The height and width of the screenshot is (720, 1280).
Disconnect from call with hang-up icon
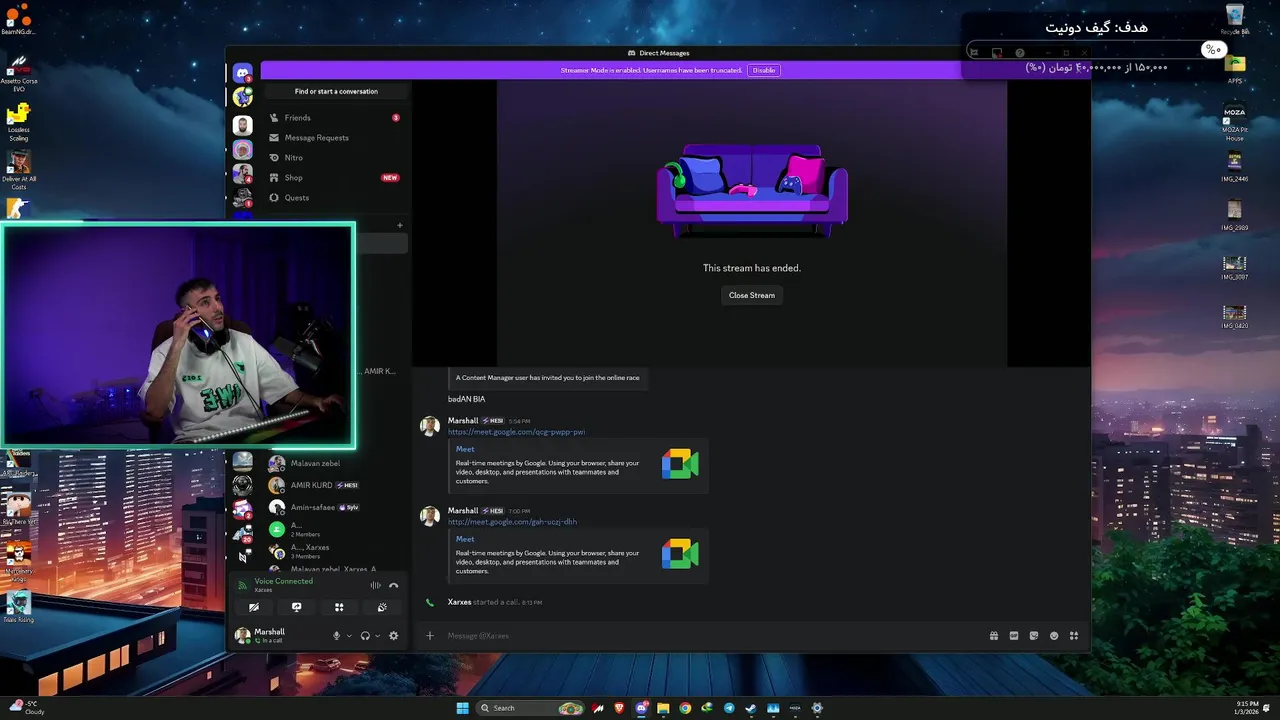coord(393,585)
